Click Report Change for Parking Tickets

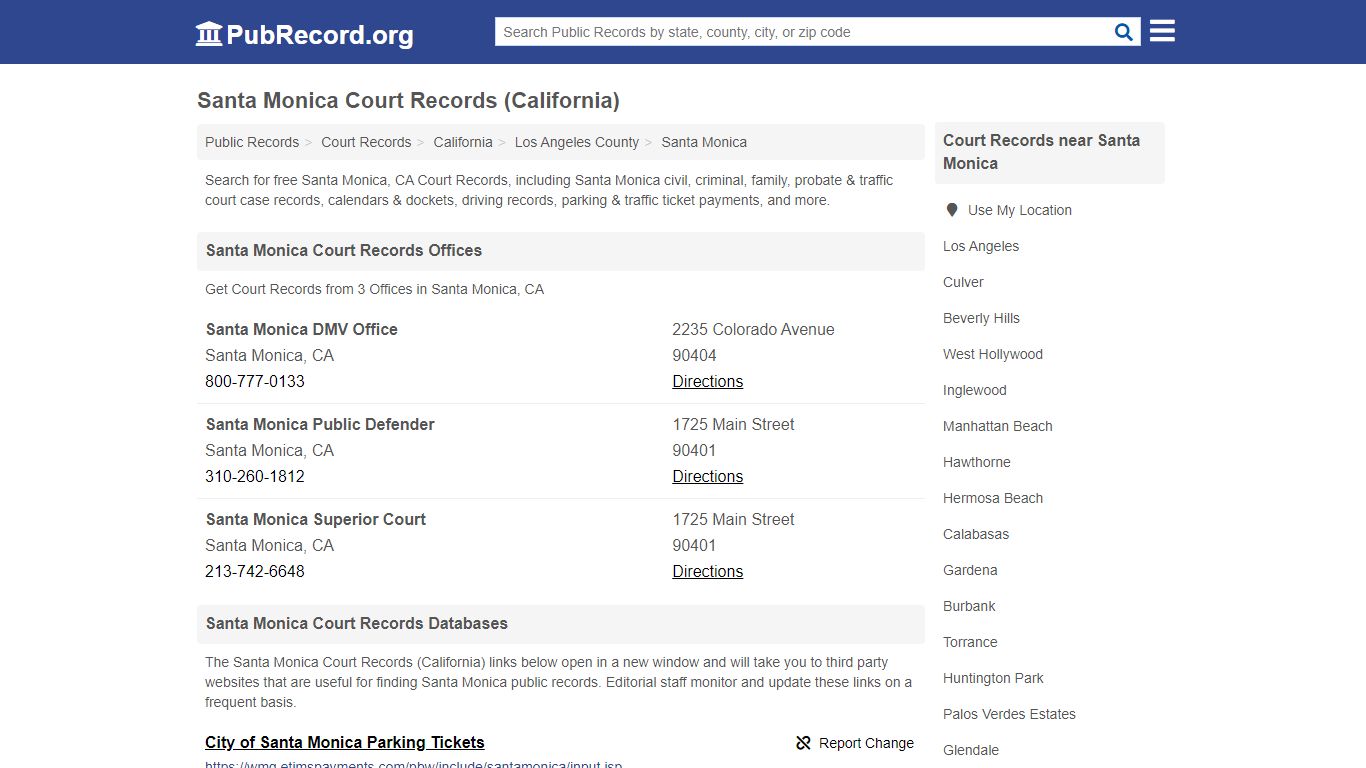click(x=855, y=743)
